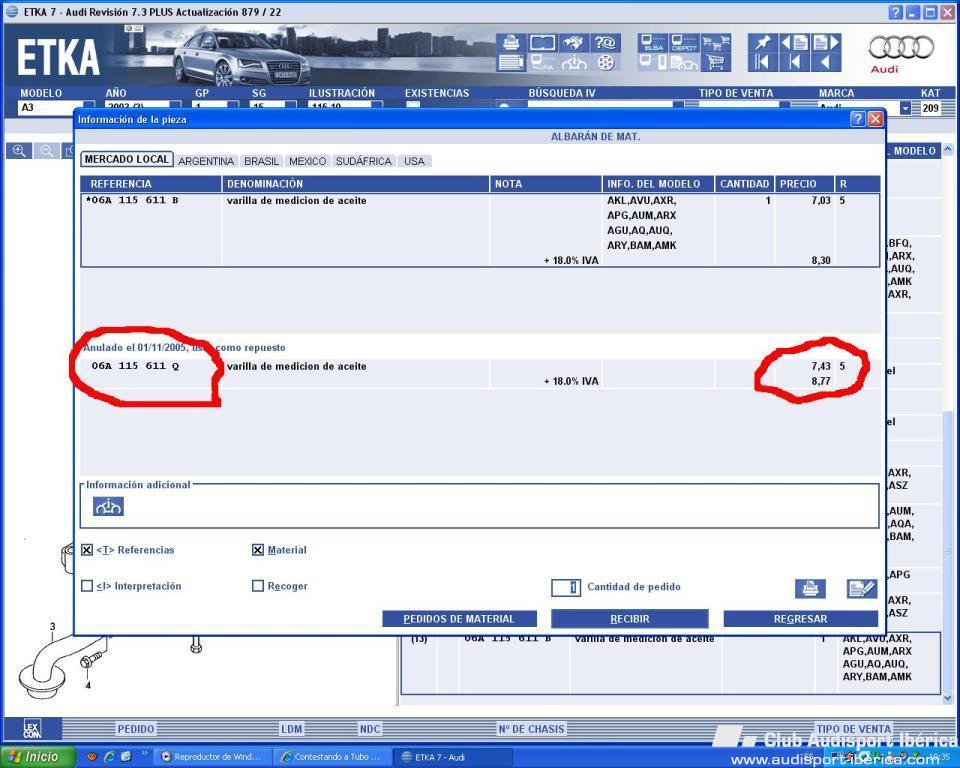Expand the MARCA dropdown arrow
This screenshot has width=960, height=768.
pyautogui.click(x=906, y=108)
